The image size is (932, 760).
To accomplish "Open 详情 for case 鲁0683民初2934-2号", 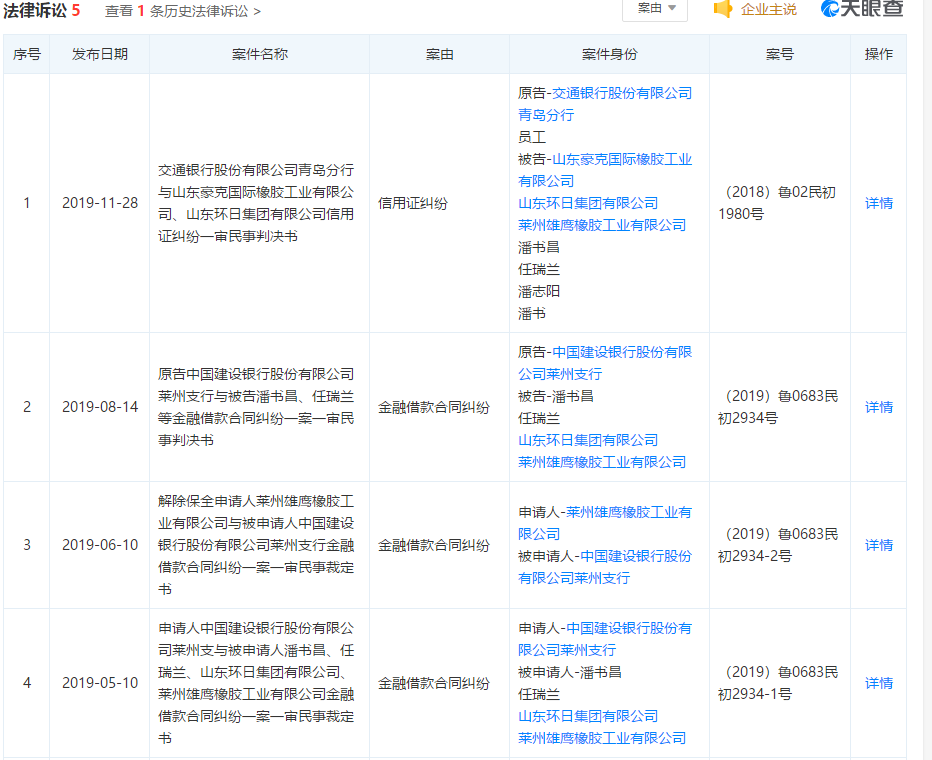I will (x=879, y=545).
